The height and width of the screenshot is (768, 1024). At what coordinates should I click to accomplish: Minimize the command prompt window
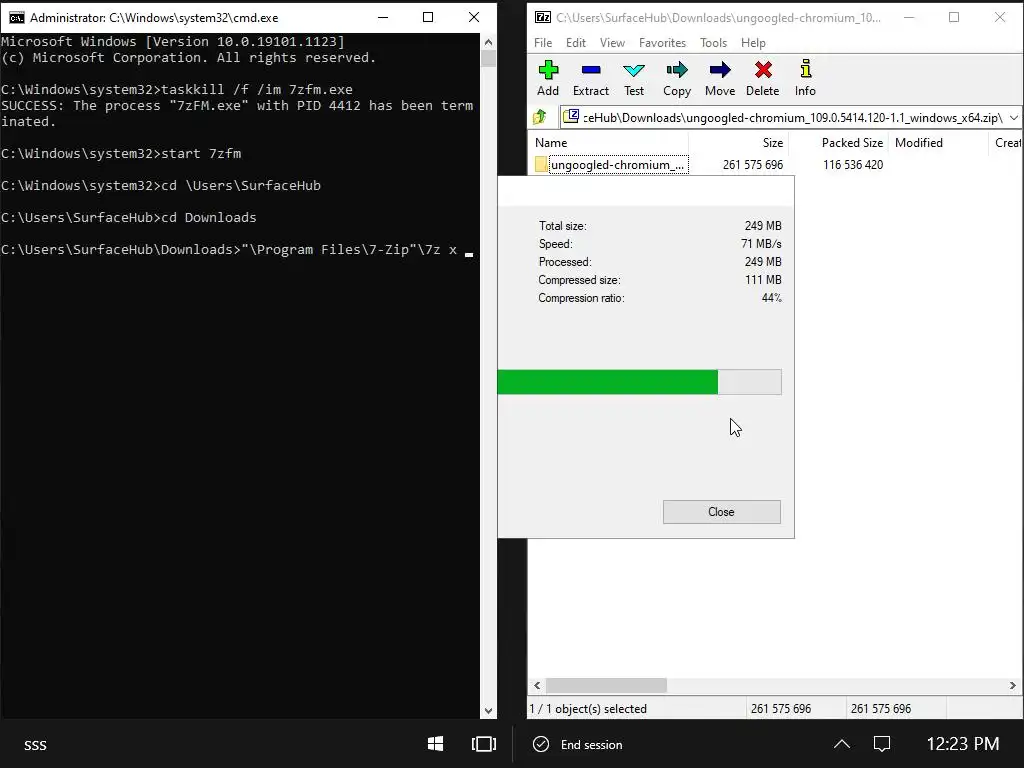tap(383, 17)
